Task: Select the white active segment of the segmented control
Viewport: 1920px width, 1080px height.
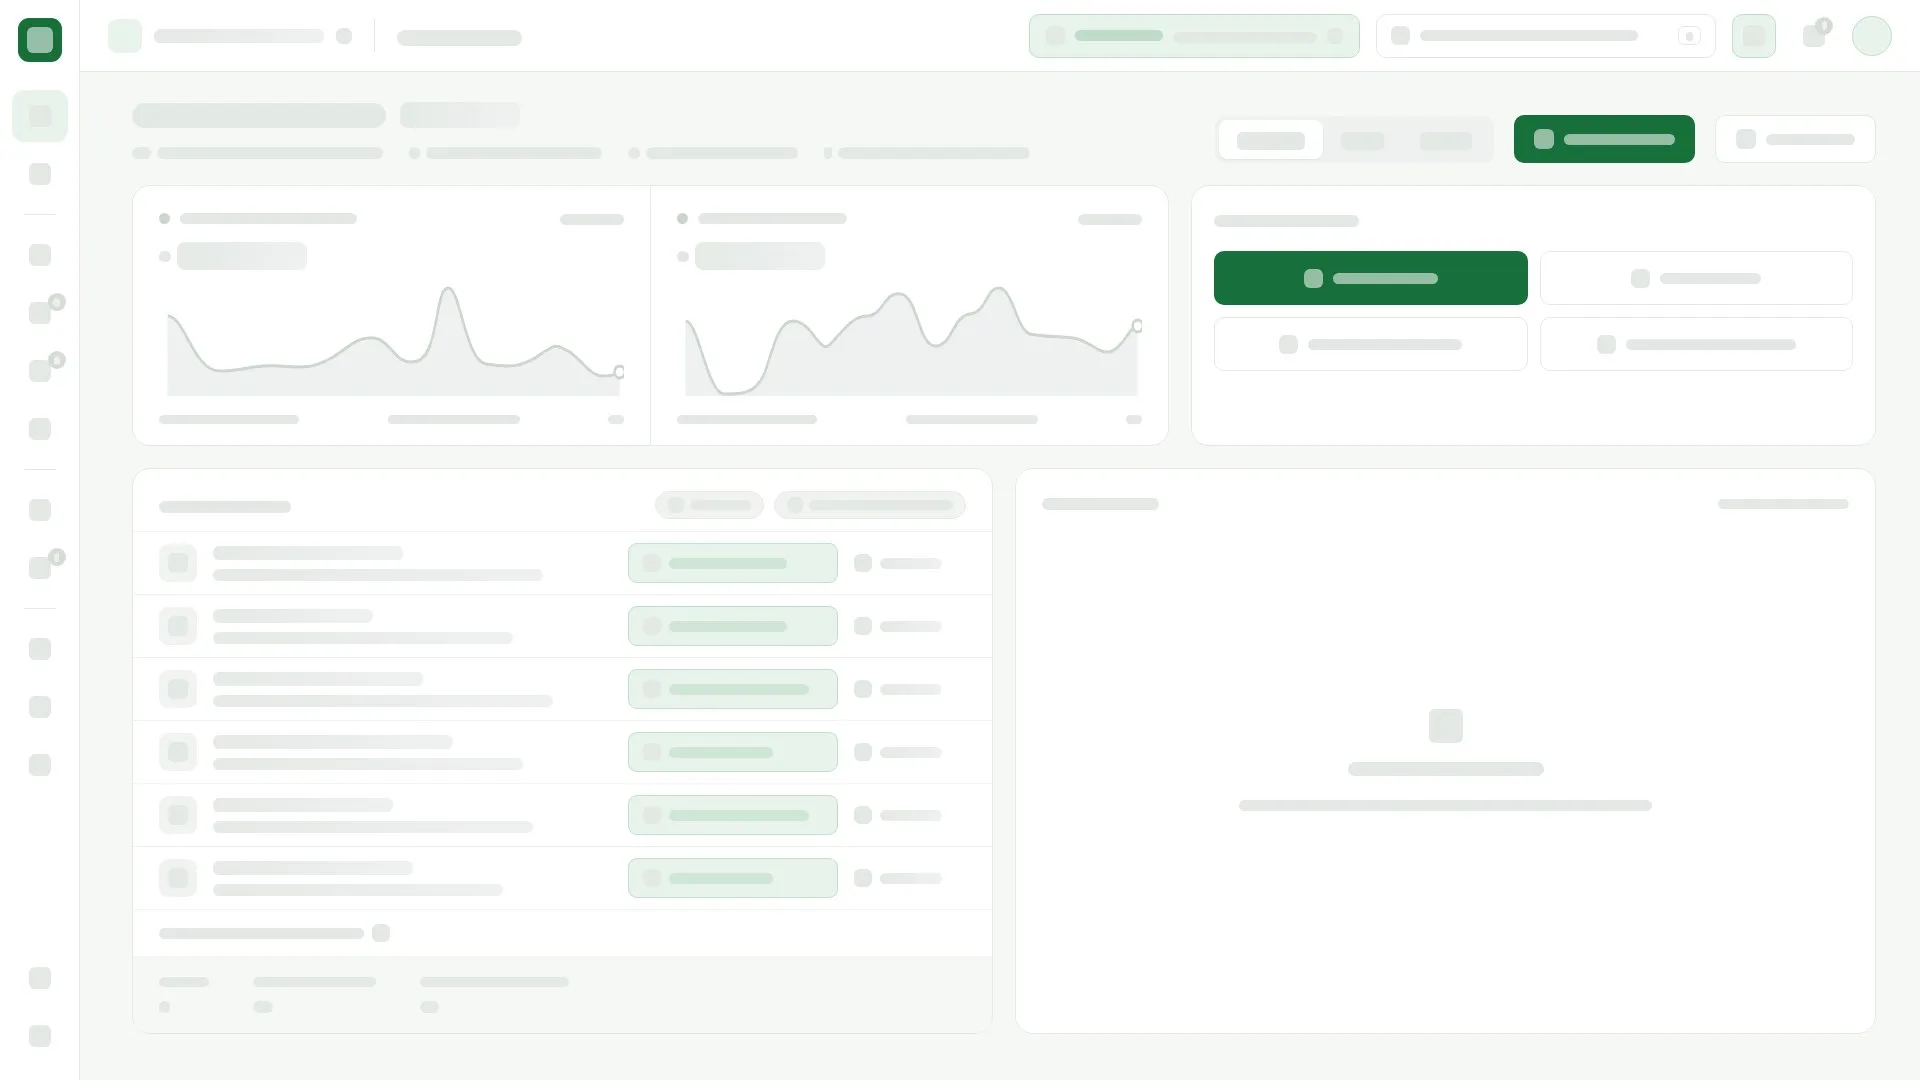Action: point(1270,140)
